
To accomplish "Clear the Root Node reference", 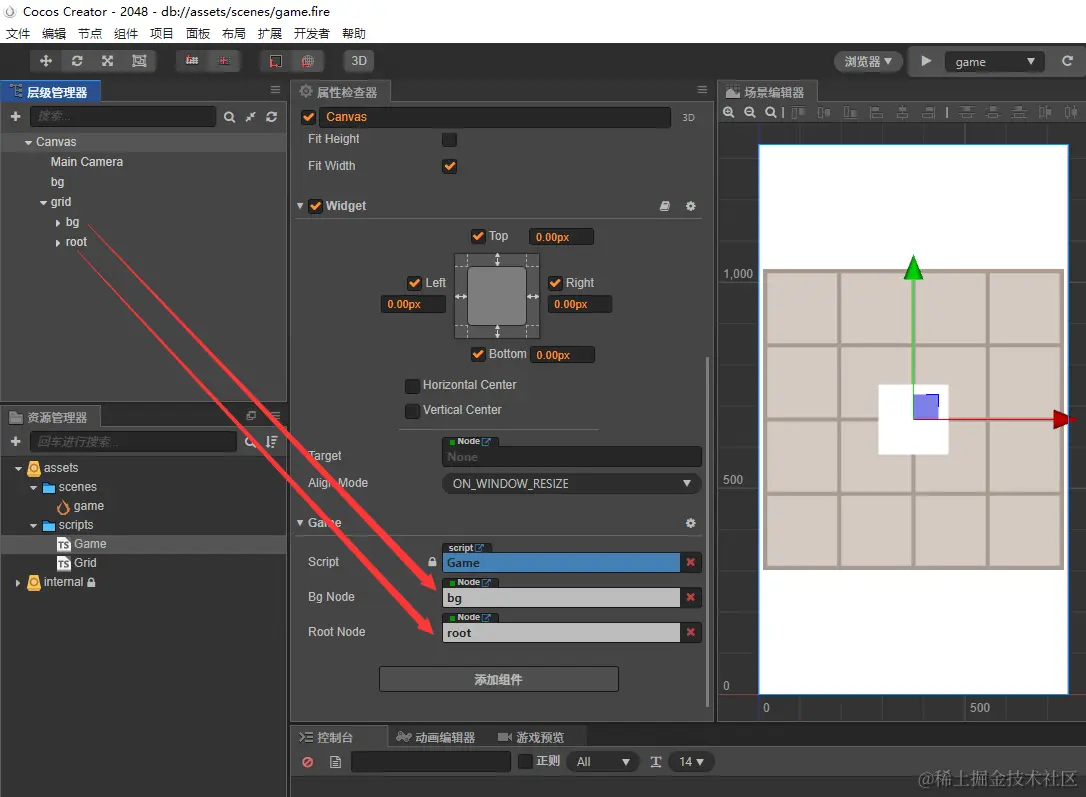I will [691, 632].
